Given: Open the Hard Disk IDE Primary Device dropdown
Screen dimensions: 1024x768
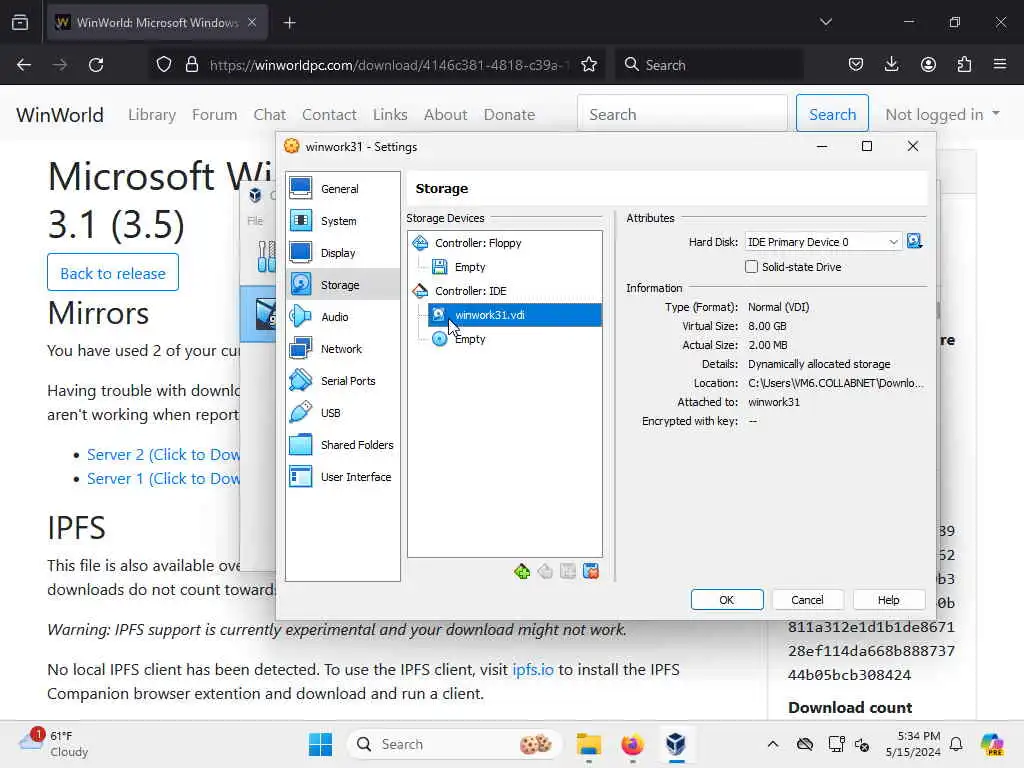Looking at the screenshot, I should pyautogui.click(x=823, y=242).
